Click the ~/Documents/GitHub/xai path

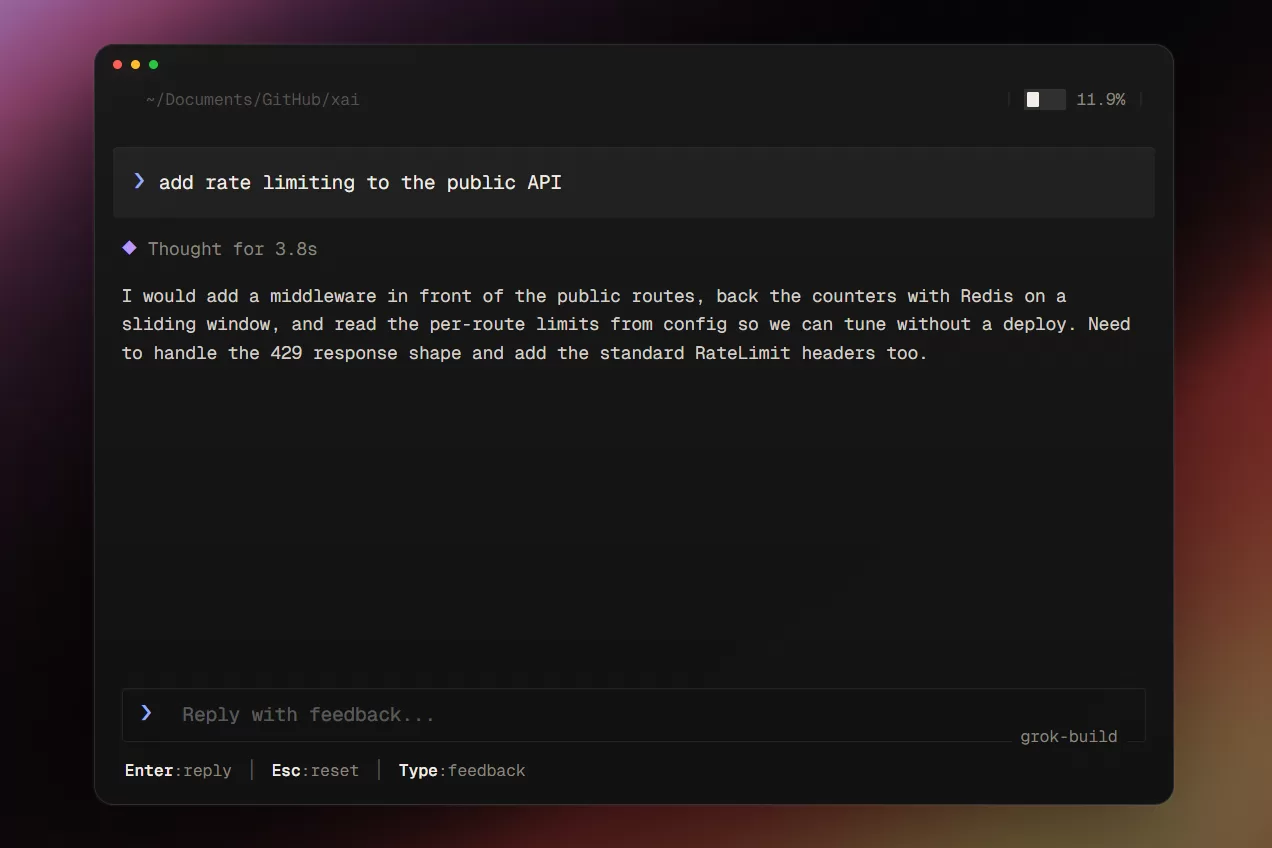point(252,100)
